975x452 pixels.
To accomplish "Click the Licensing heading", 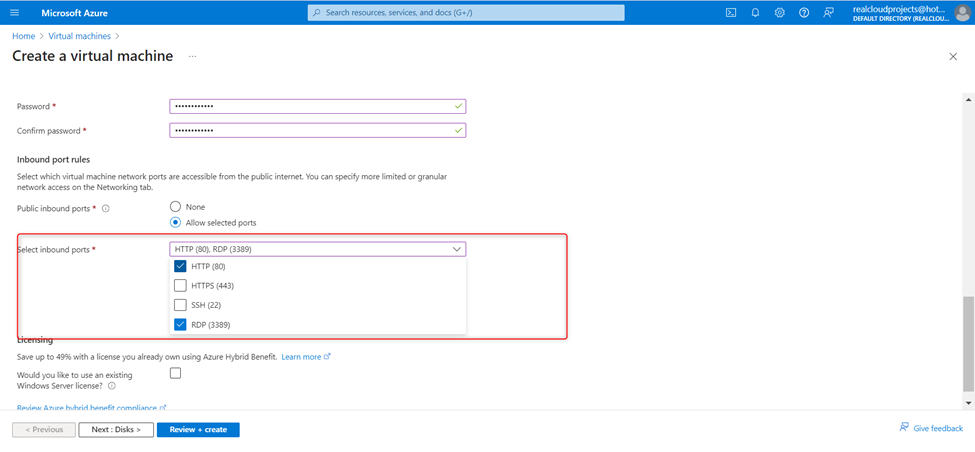I will [35, 340].
